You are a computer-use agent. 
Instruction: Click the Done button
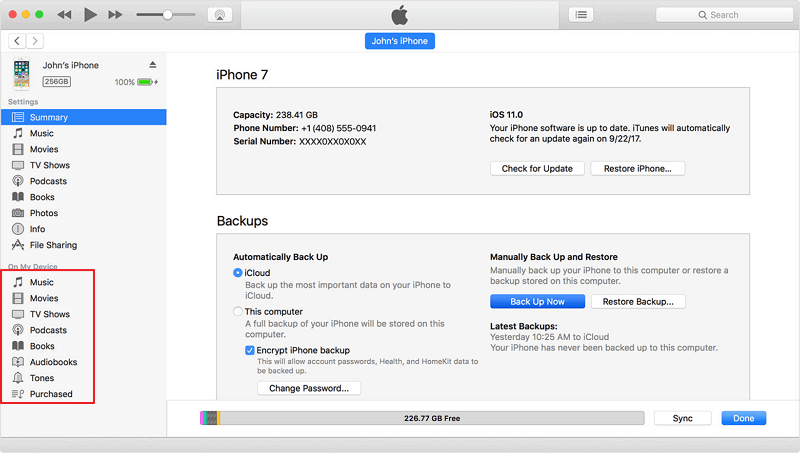(744, 418)
